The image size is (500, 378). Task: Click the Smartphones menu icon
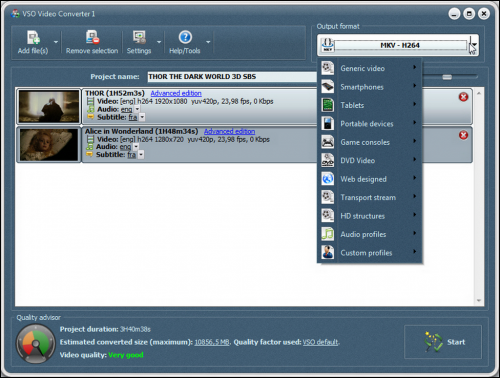click(328, 87)
